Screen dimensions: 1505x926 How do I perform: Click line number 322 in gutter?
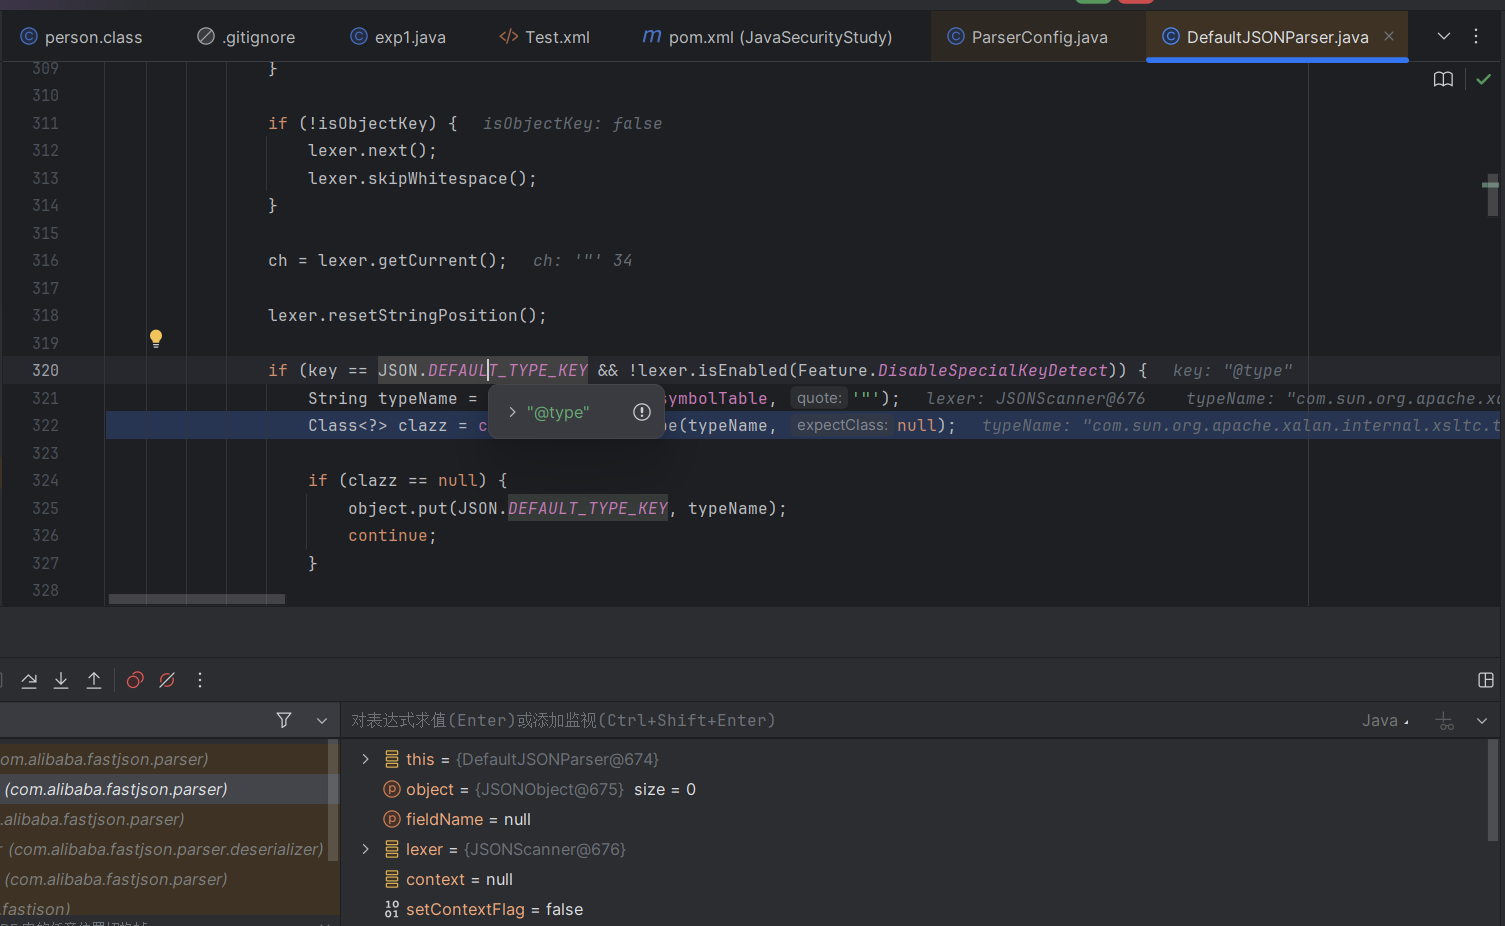click(45, 425)
